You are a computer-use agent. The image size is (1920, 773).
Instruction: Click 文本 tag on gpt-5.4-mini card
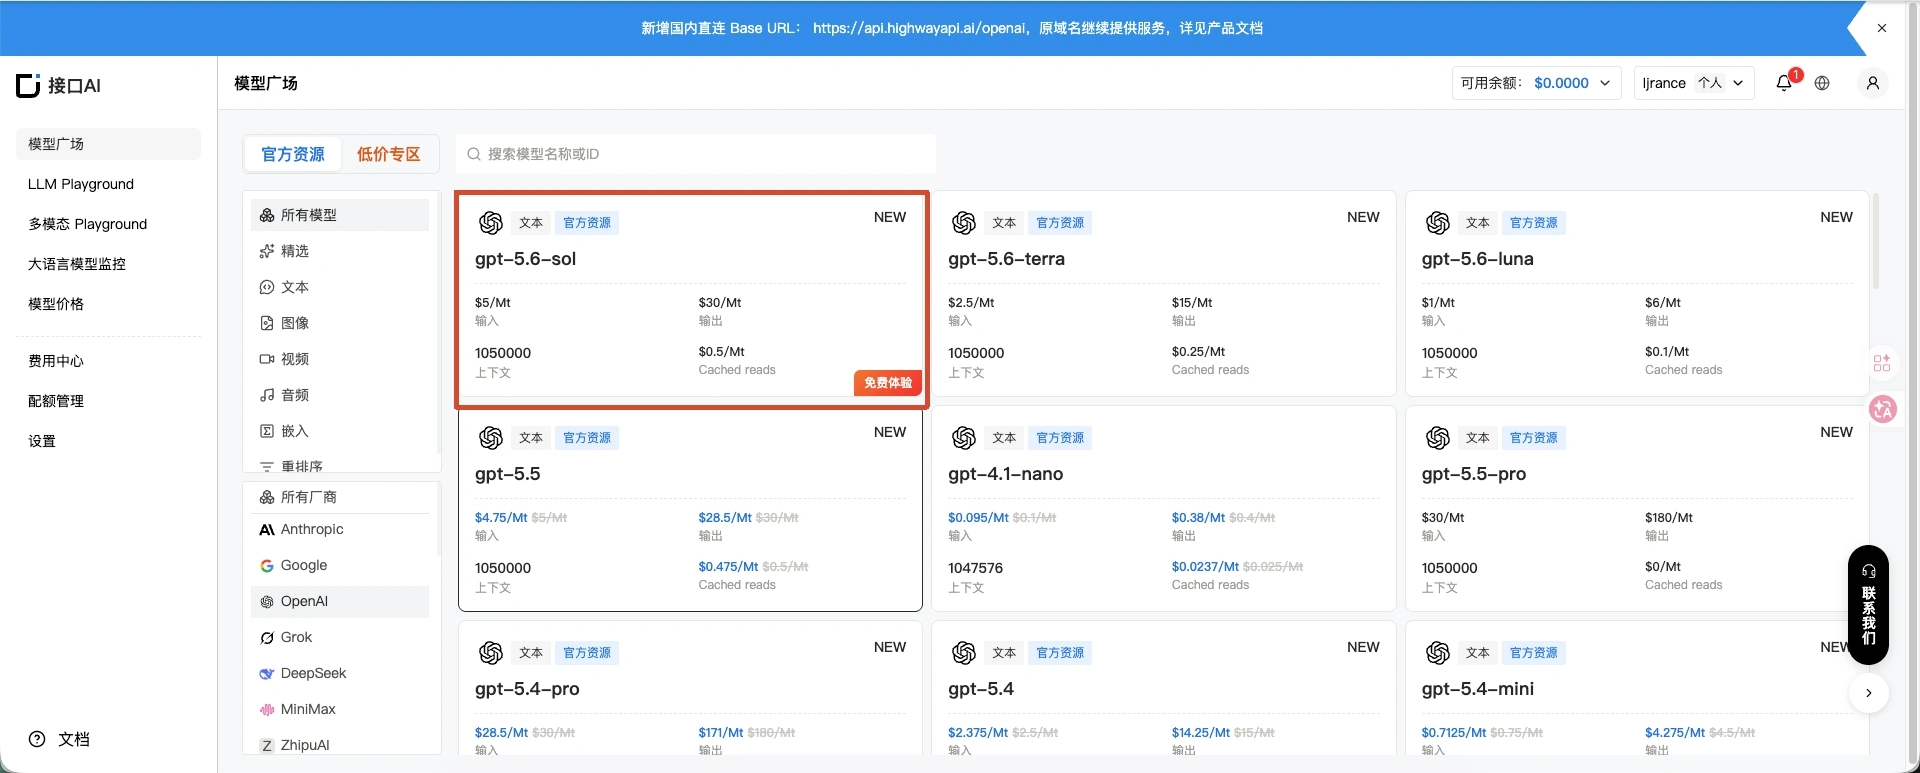1478,653
